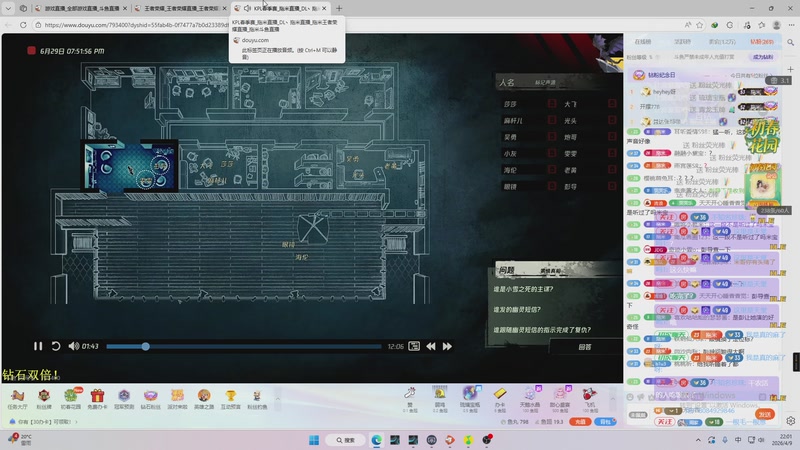The height and width of the screenshot is (450, 800).
Task: Click the screen mode icon beside 12:06
Action: tap(414, 346)
